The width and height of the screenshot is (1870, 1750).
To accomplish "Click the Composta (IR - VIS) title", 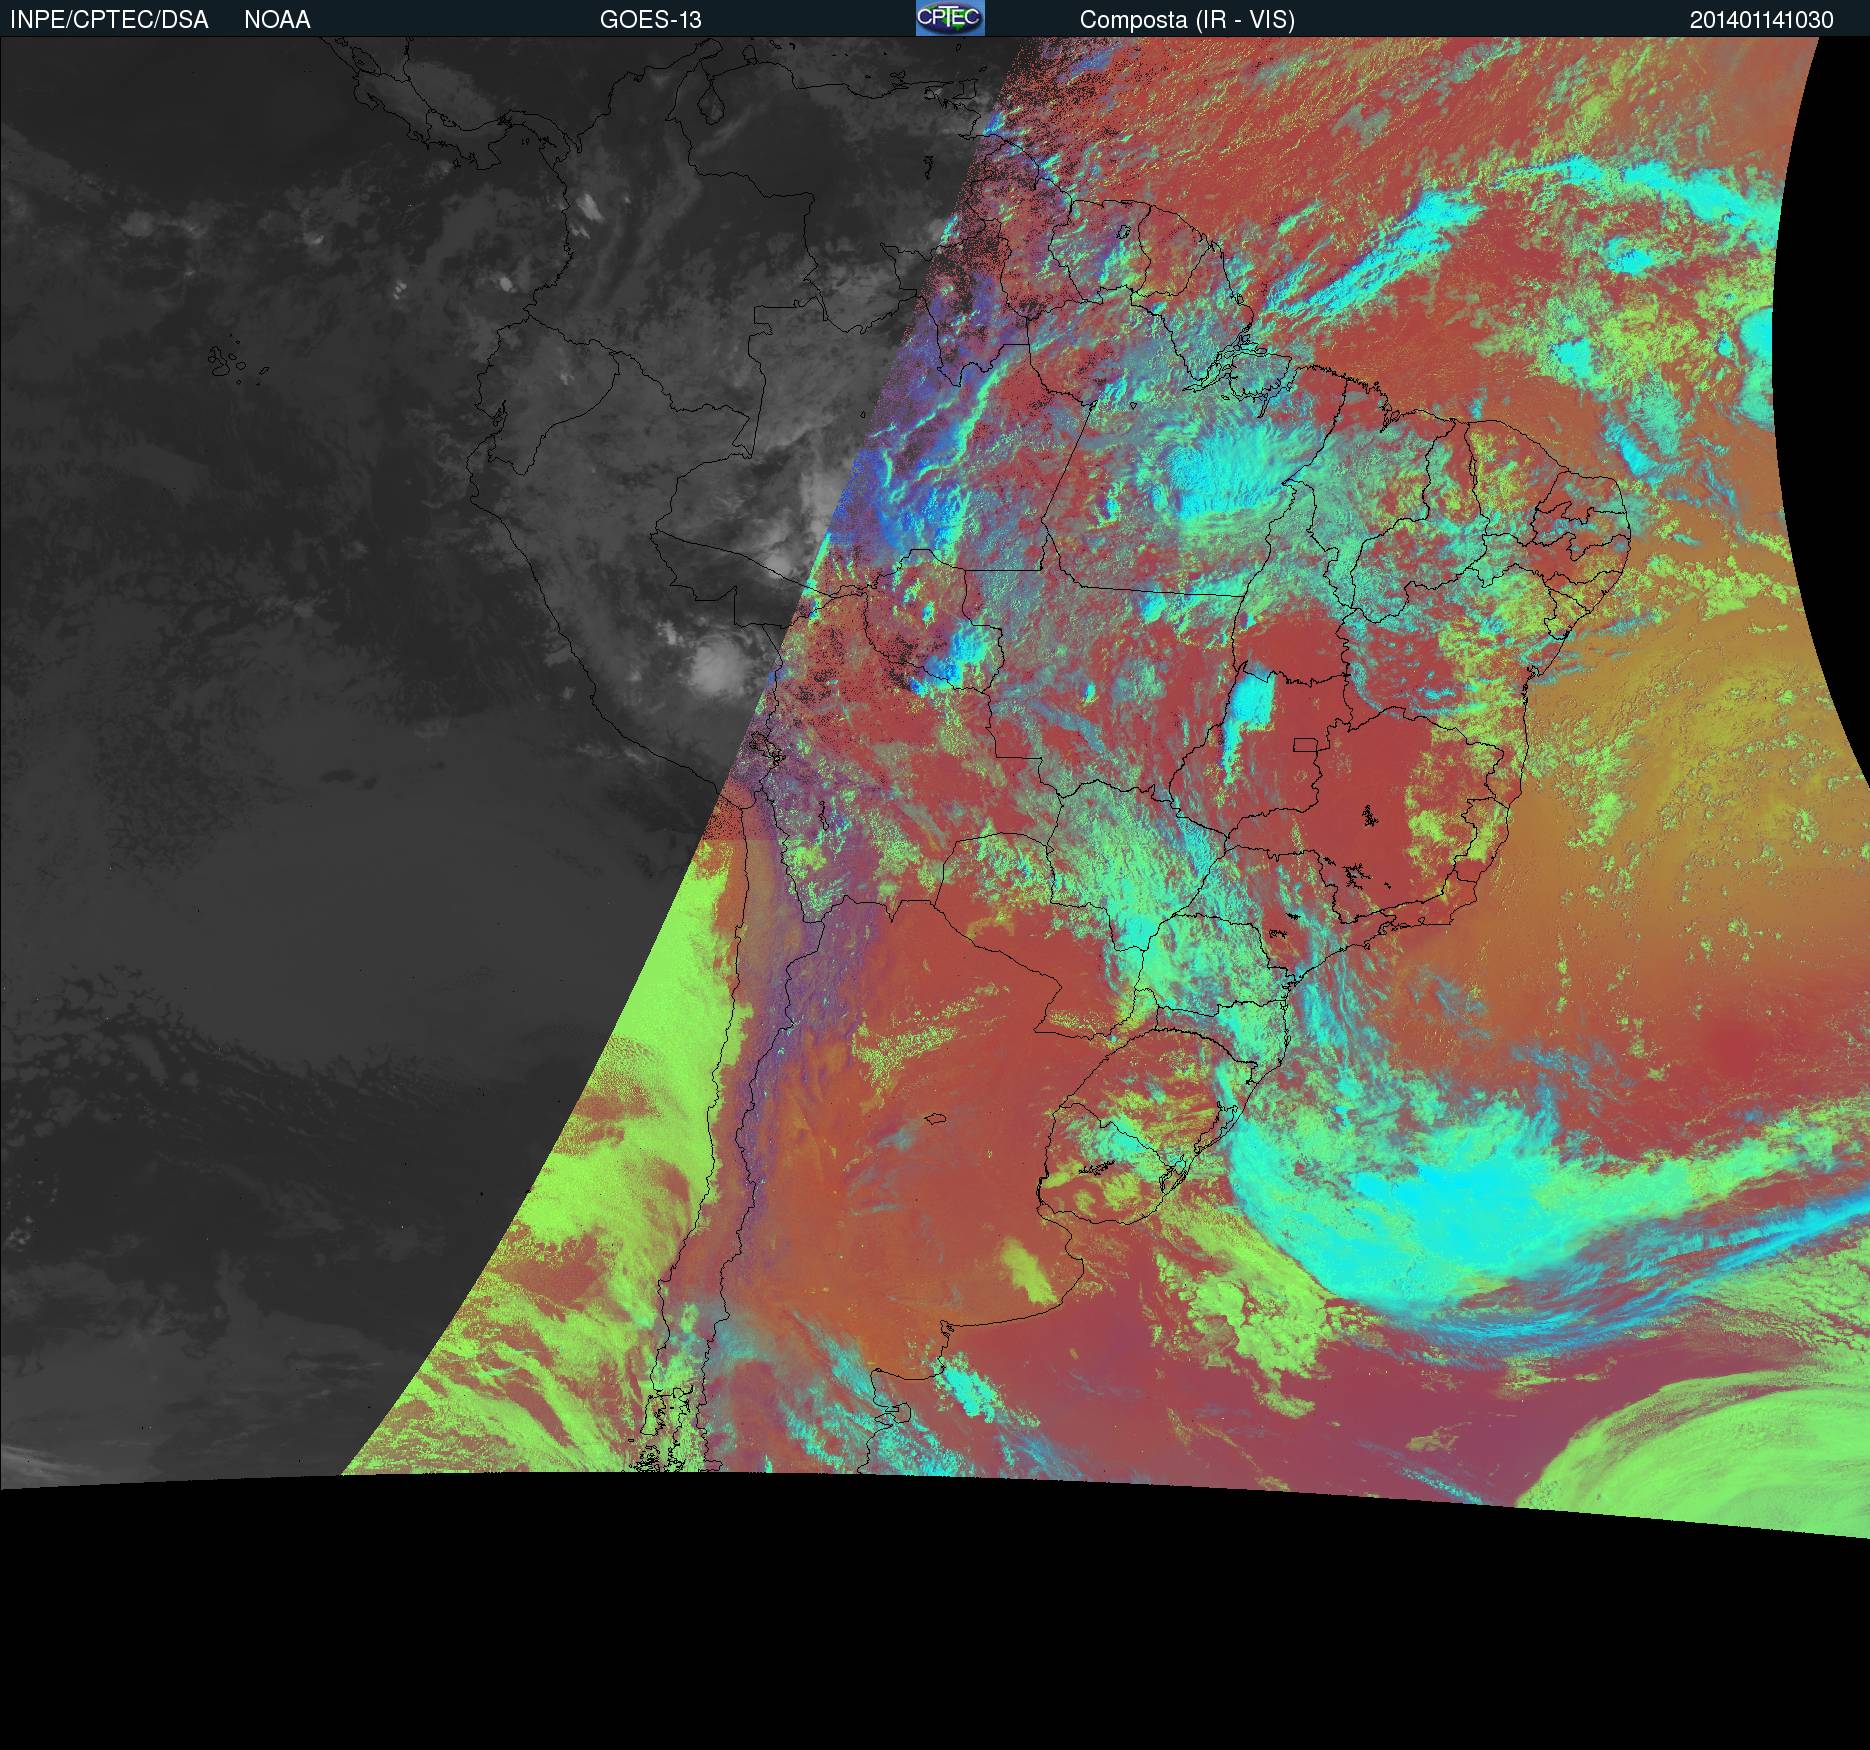I will coord(1187,20).
